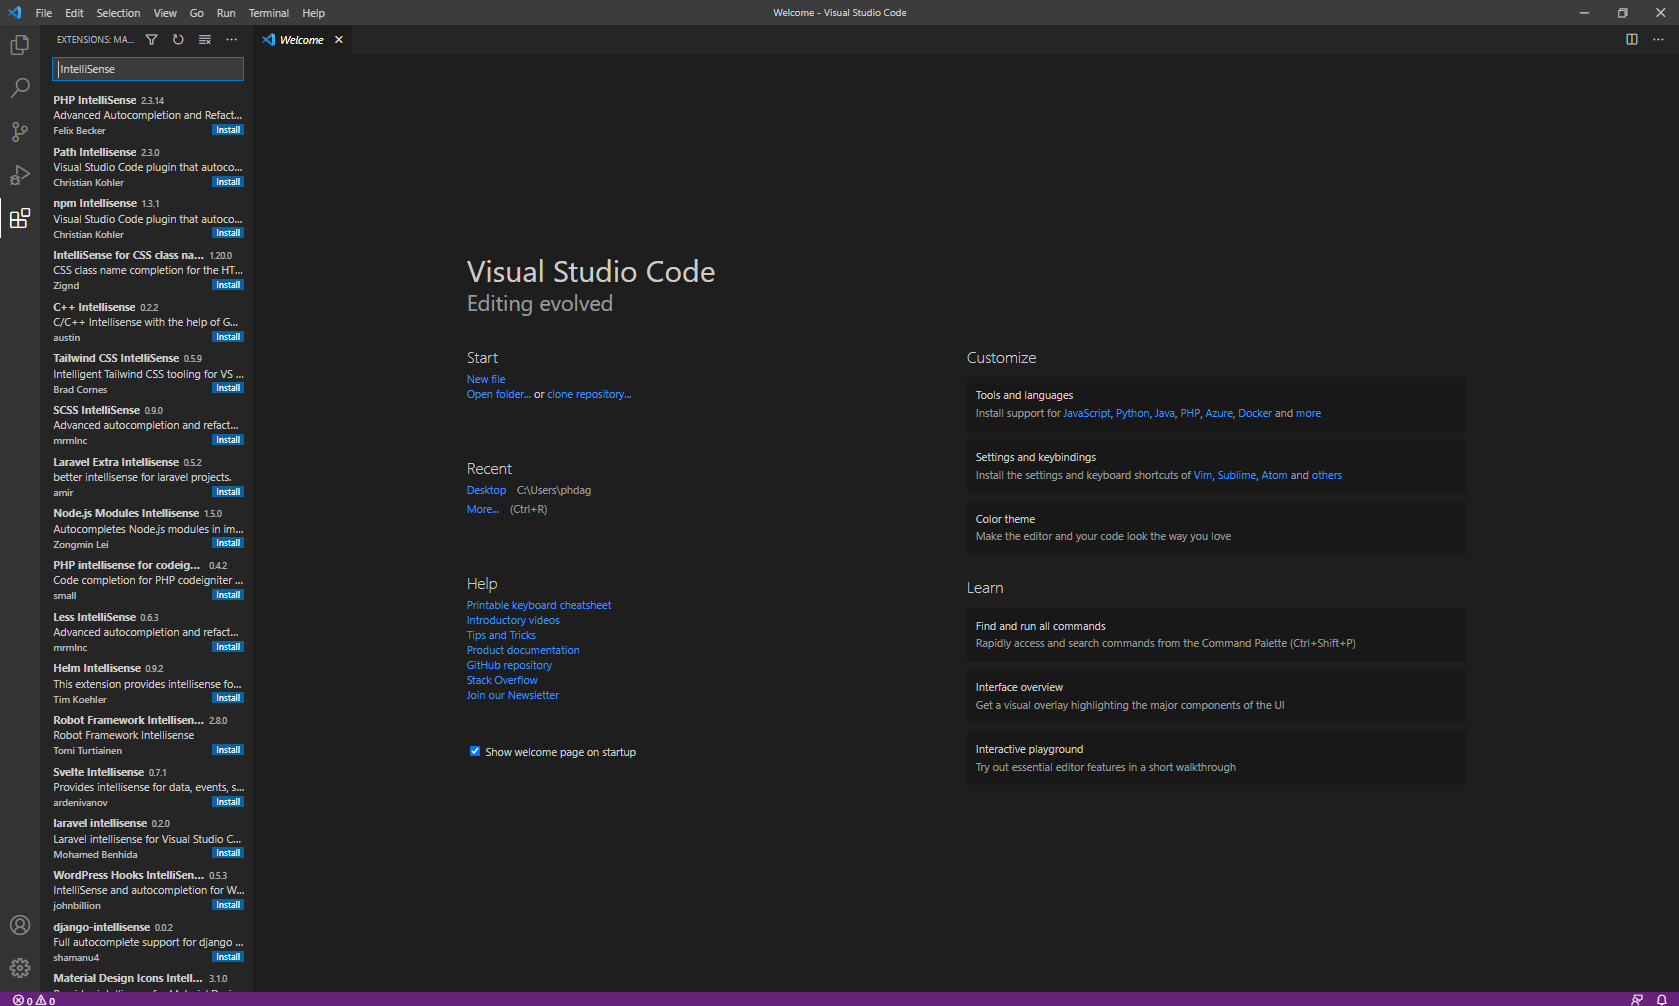Open the Introductory videos link
The height and width of the screenshot is (1006, 1679).
pyautogui.click(x=513, y=620)
